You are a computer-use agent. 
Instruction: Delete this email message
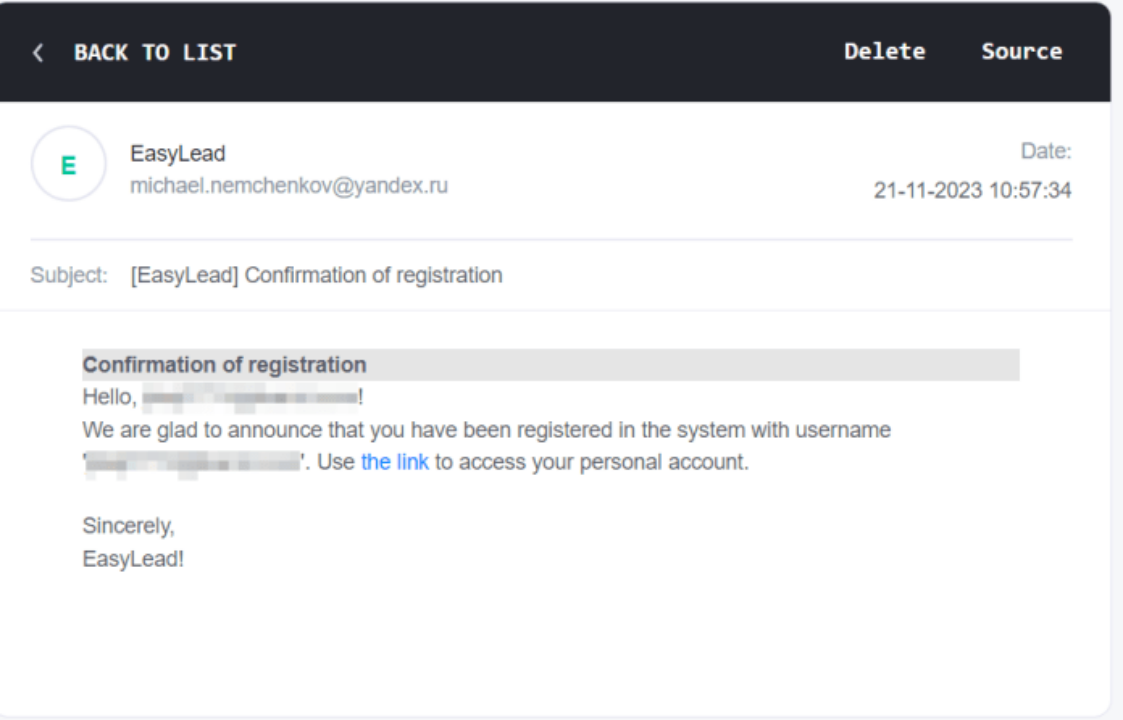tap(885, 52)
